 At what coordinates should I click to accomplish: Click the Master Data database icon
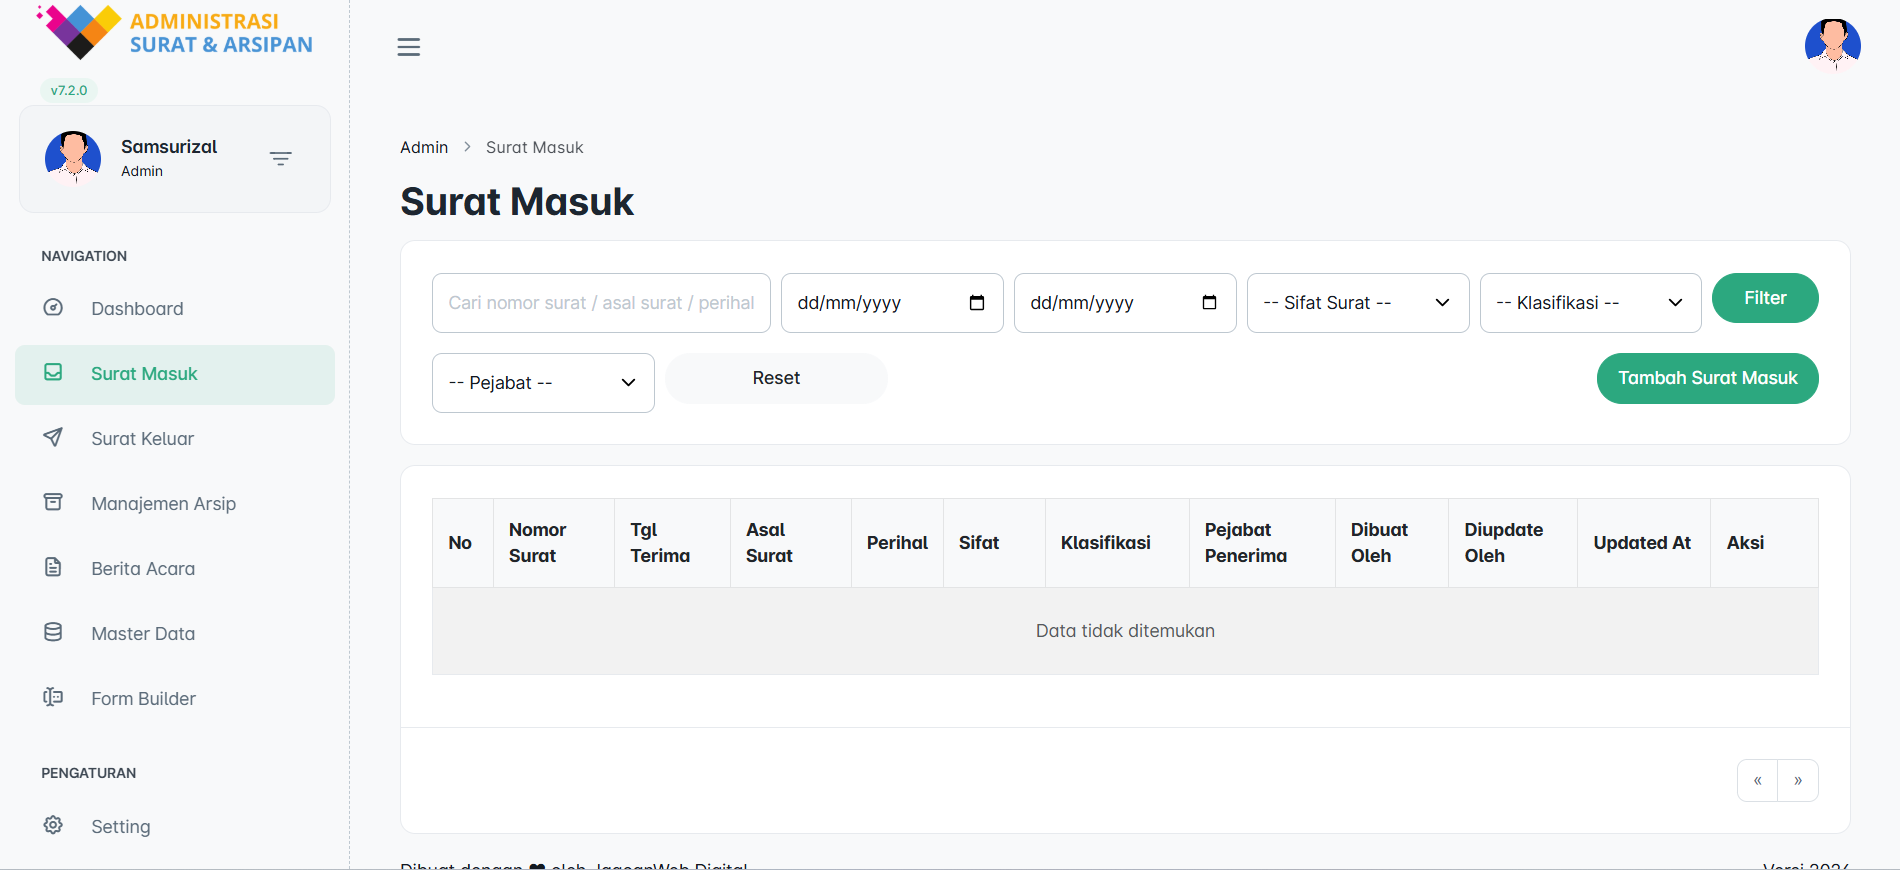[53, 632]
